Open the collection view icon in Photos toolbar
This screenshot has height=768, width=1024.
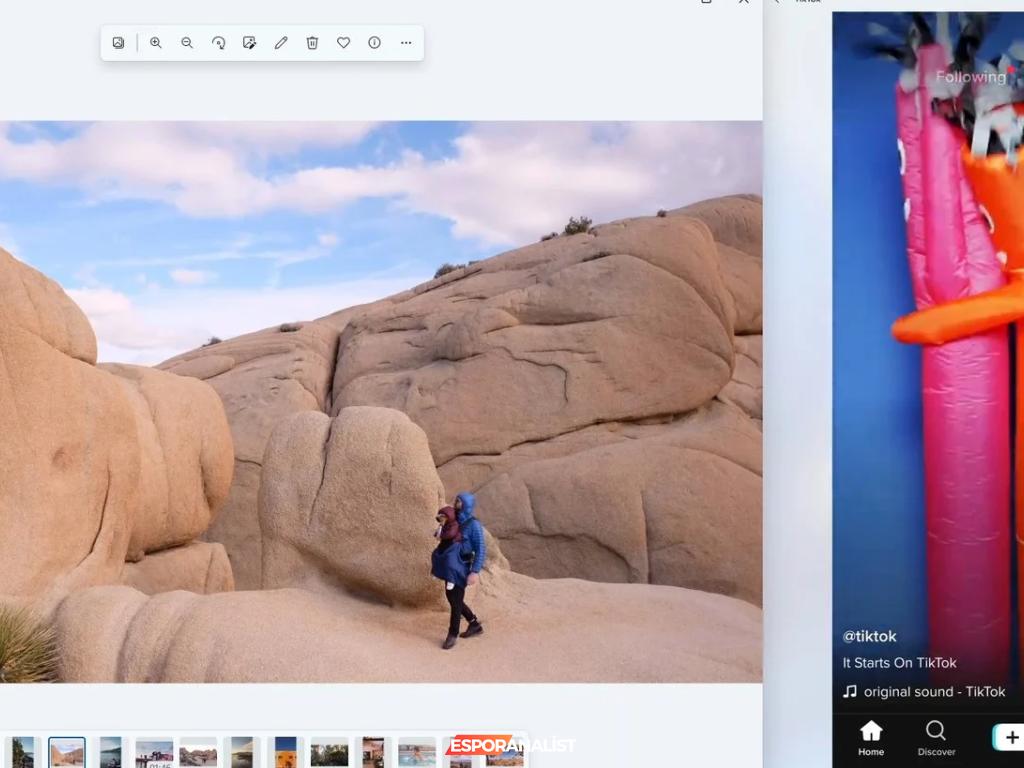pos(118,43)
